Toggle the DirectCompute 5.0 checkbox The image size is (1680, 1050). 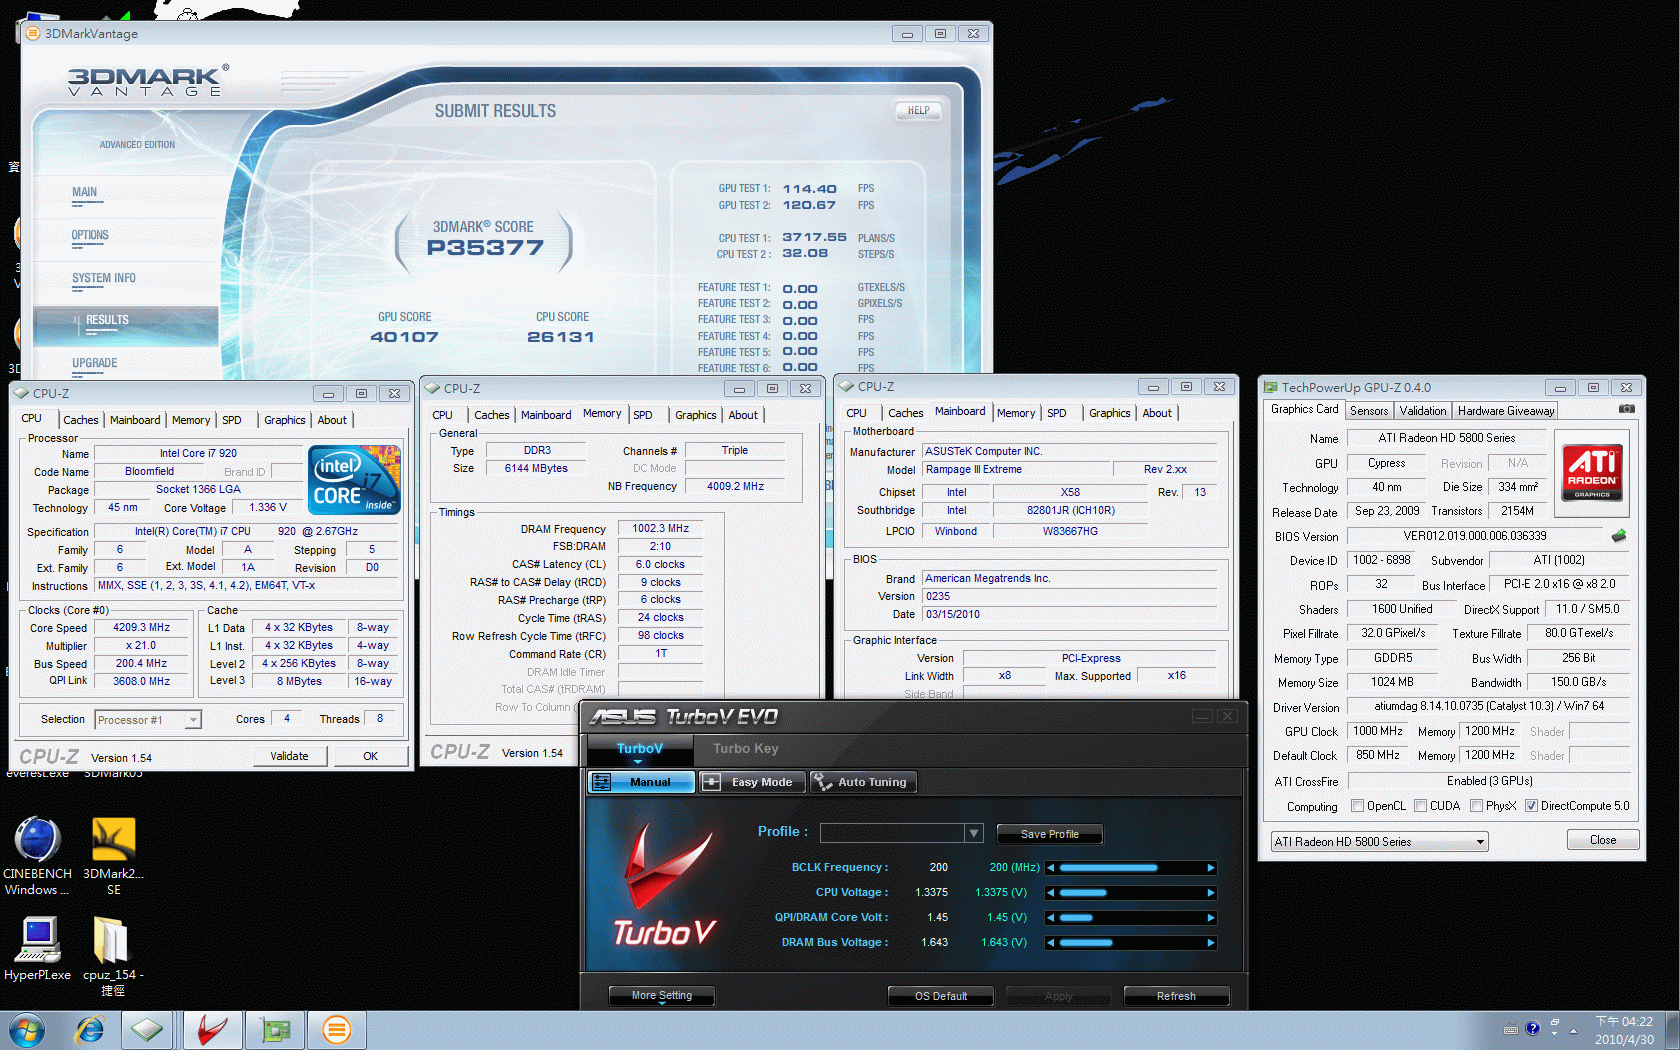(1531, 806)
